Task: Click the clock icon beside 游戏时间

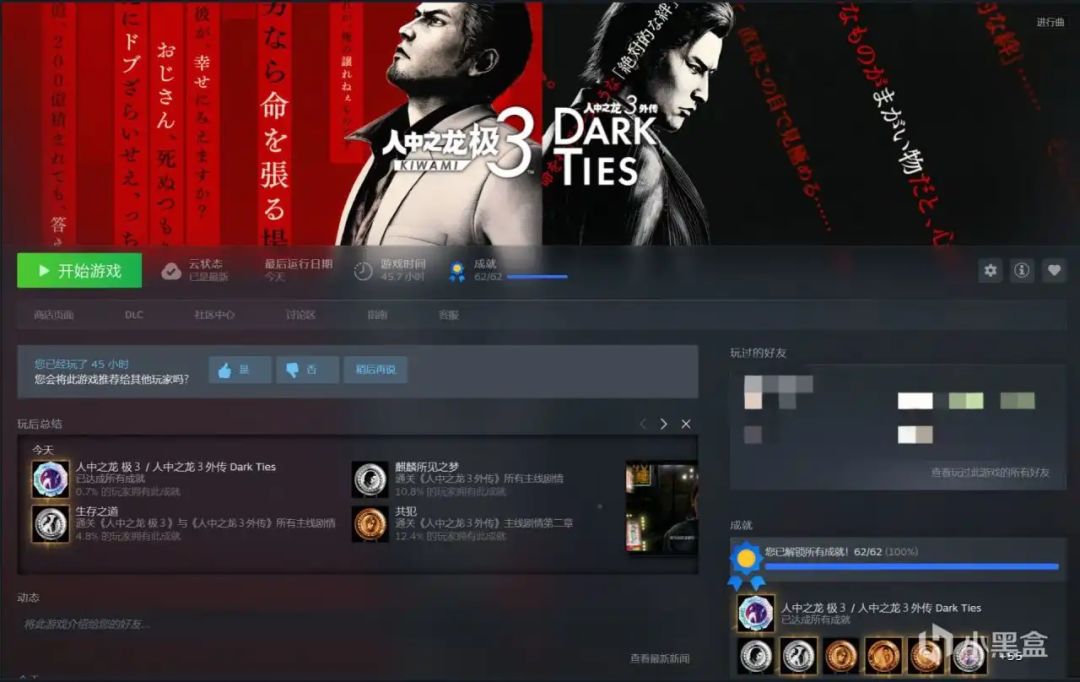Action: [363, 271]
